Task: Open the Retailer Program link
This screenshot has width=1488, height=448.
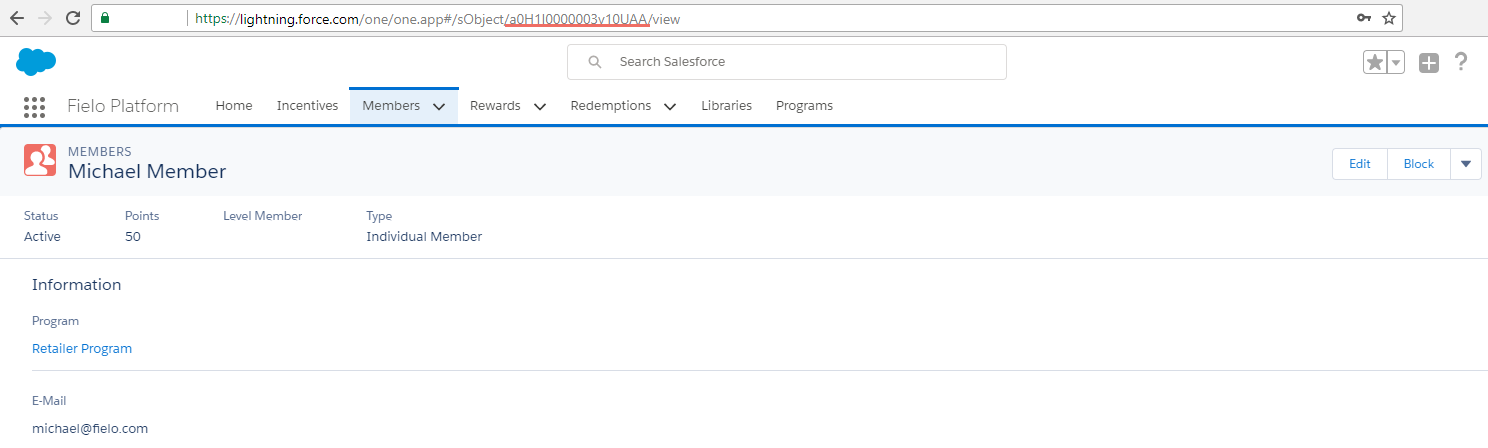Action: 82,349
